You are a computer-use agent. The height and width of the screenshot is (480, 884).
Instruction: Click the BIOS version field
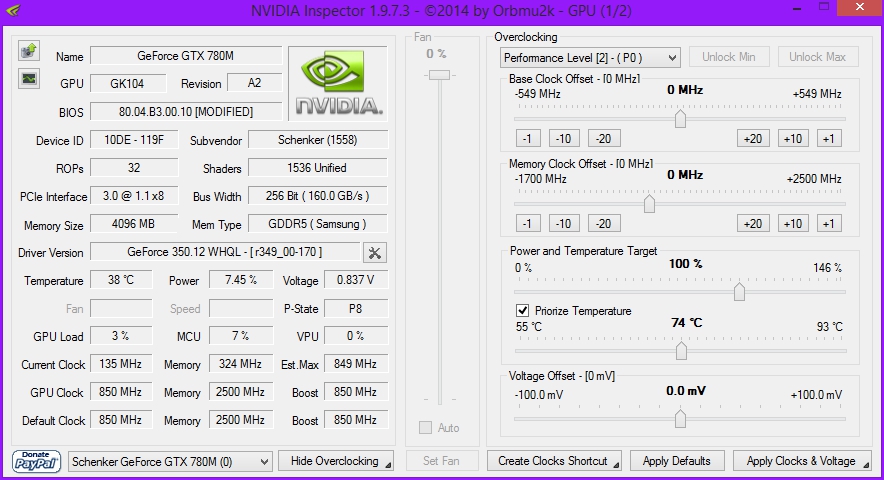tap(186, 112)
